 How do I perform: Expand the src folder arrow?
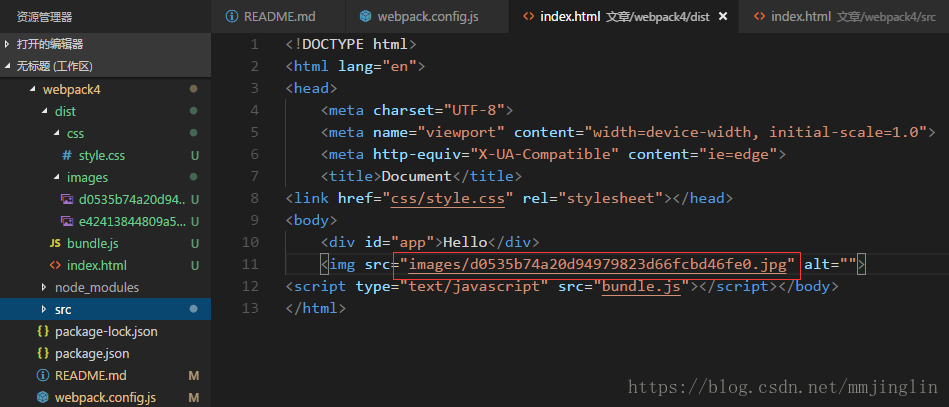pyautogui.click(x=44, y=309)
